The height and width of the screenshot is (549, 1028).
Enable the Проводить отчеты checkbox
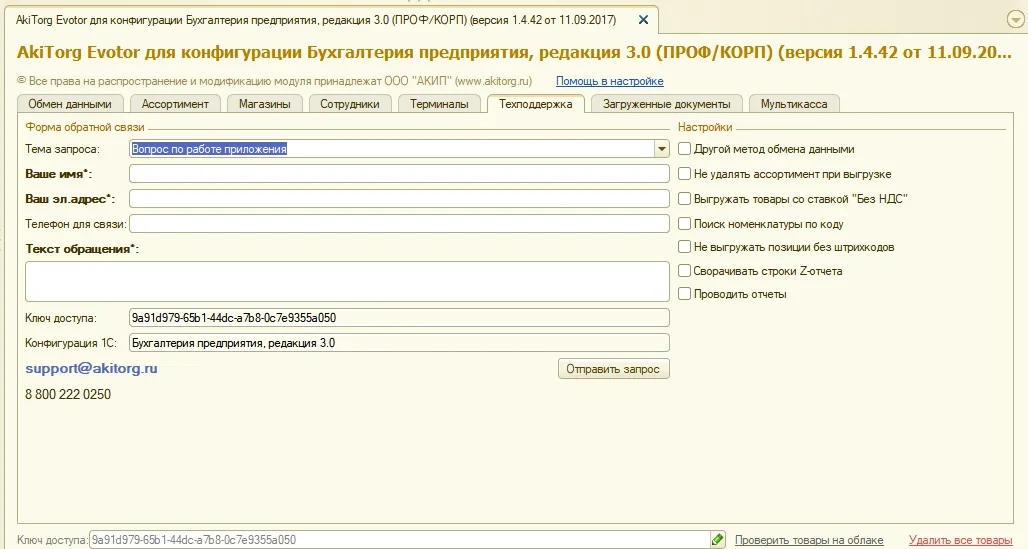[x=685, y=294]
